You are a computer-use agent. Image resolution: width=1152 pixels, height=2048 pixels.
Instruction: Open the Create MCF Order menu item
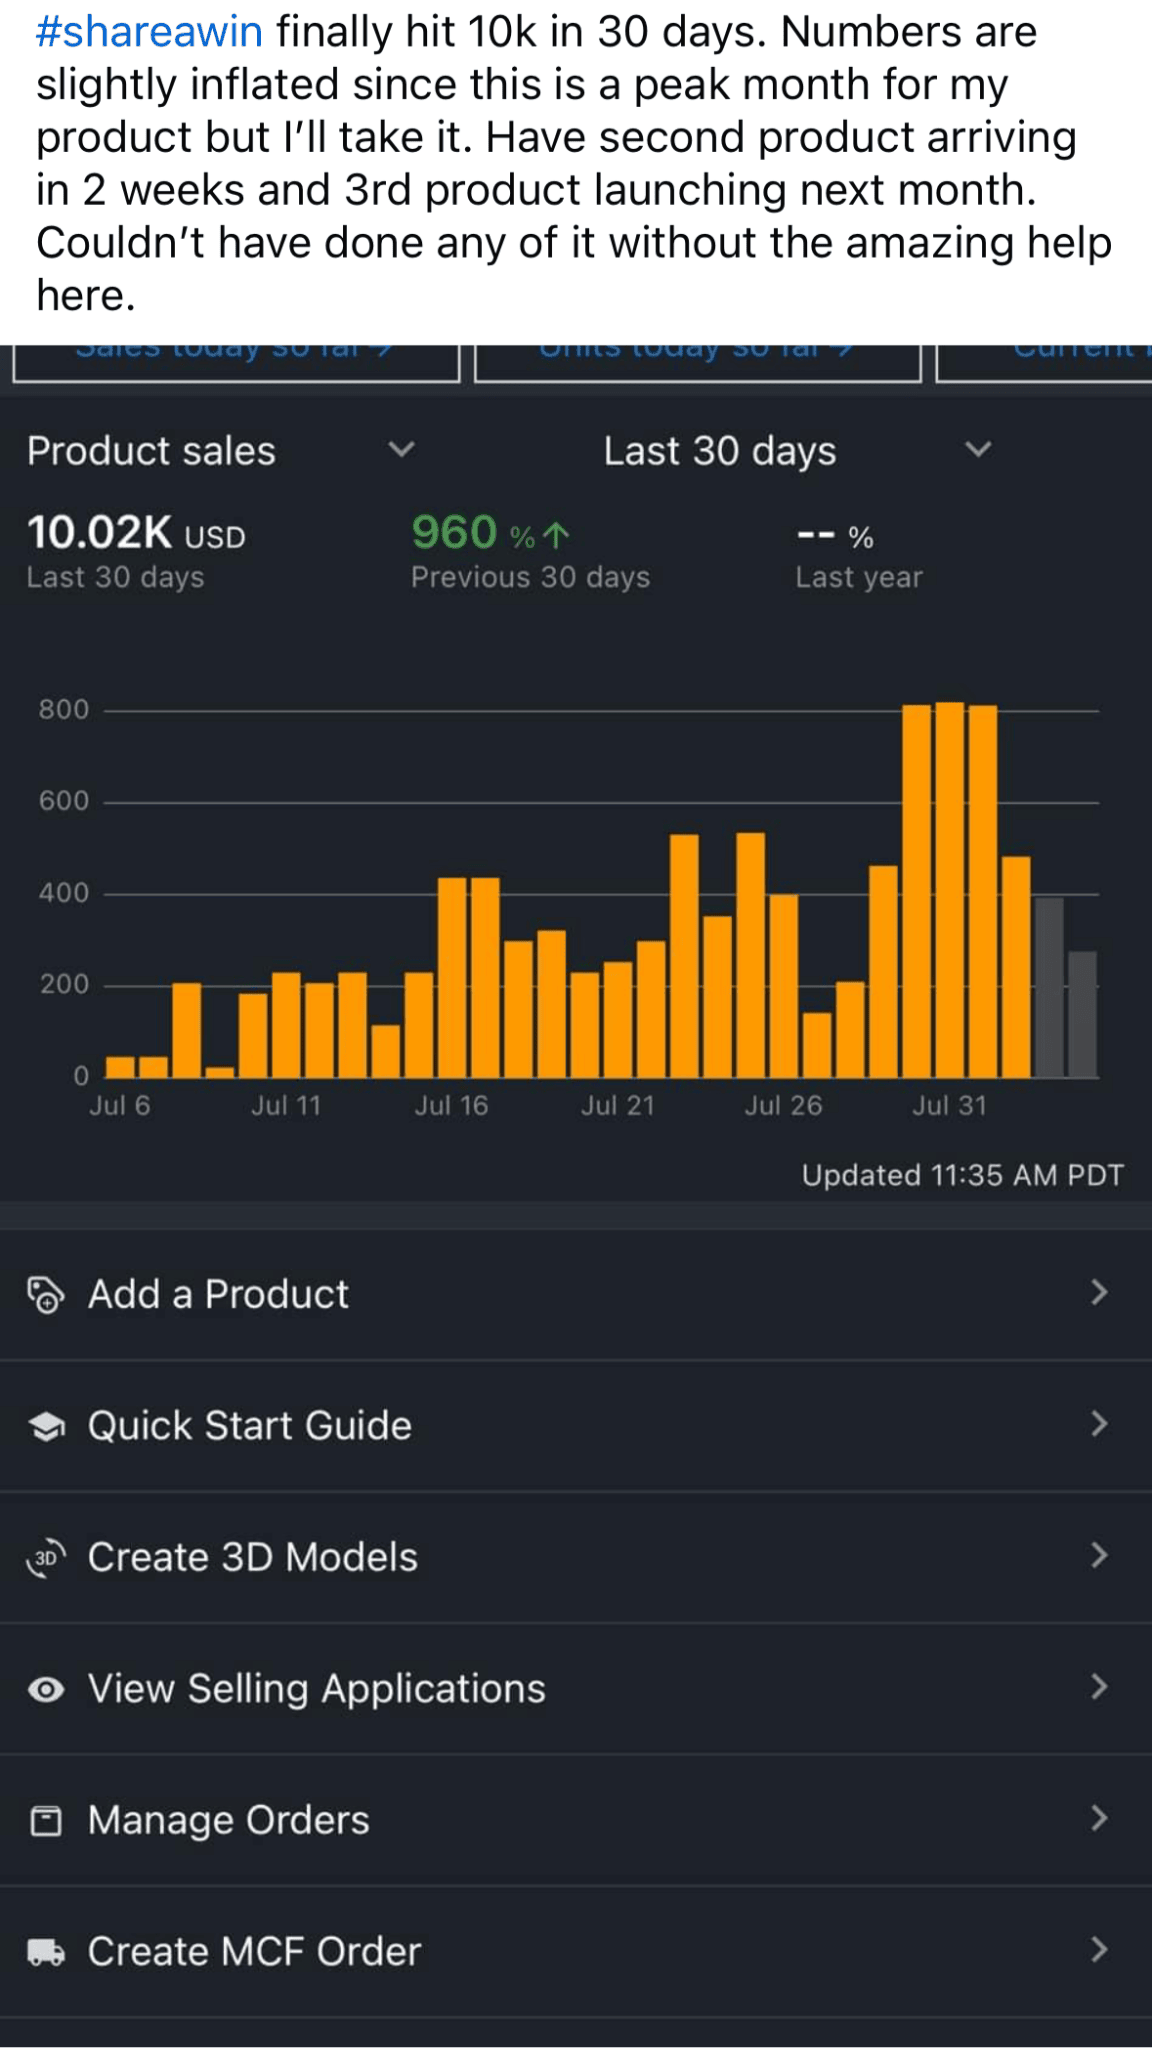[254, 1952]
